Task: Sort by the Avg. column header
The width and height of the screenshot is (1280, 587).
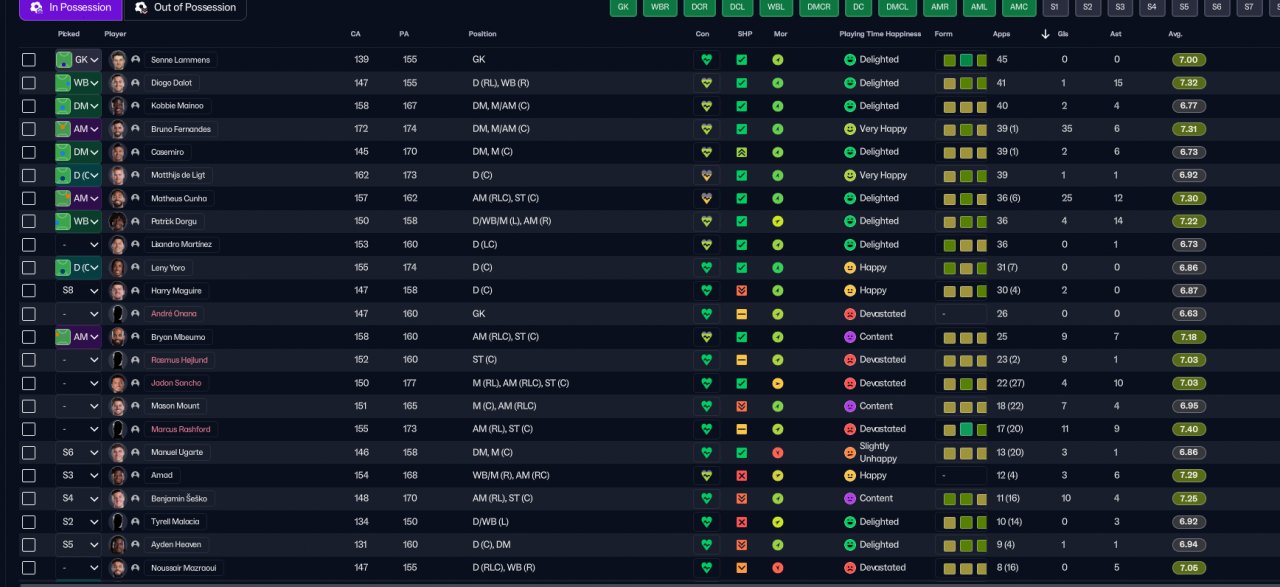Action: [1175, 34]
